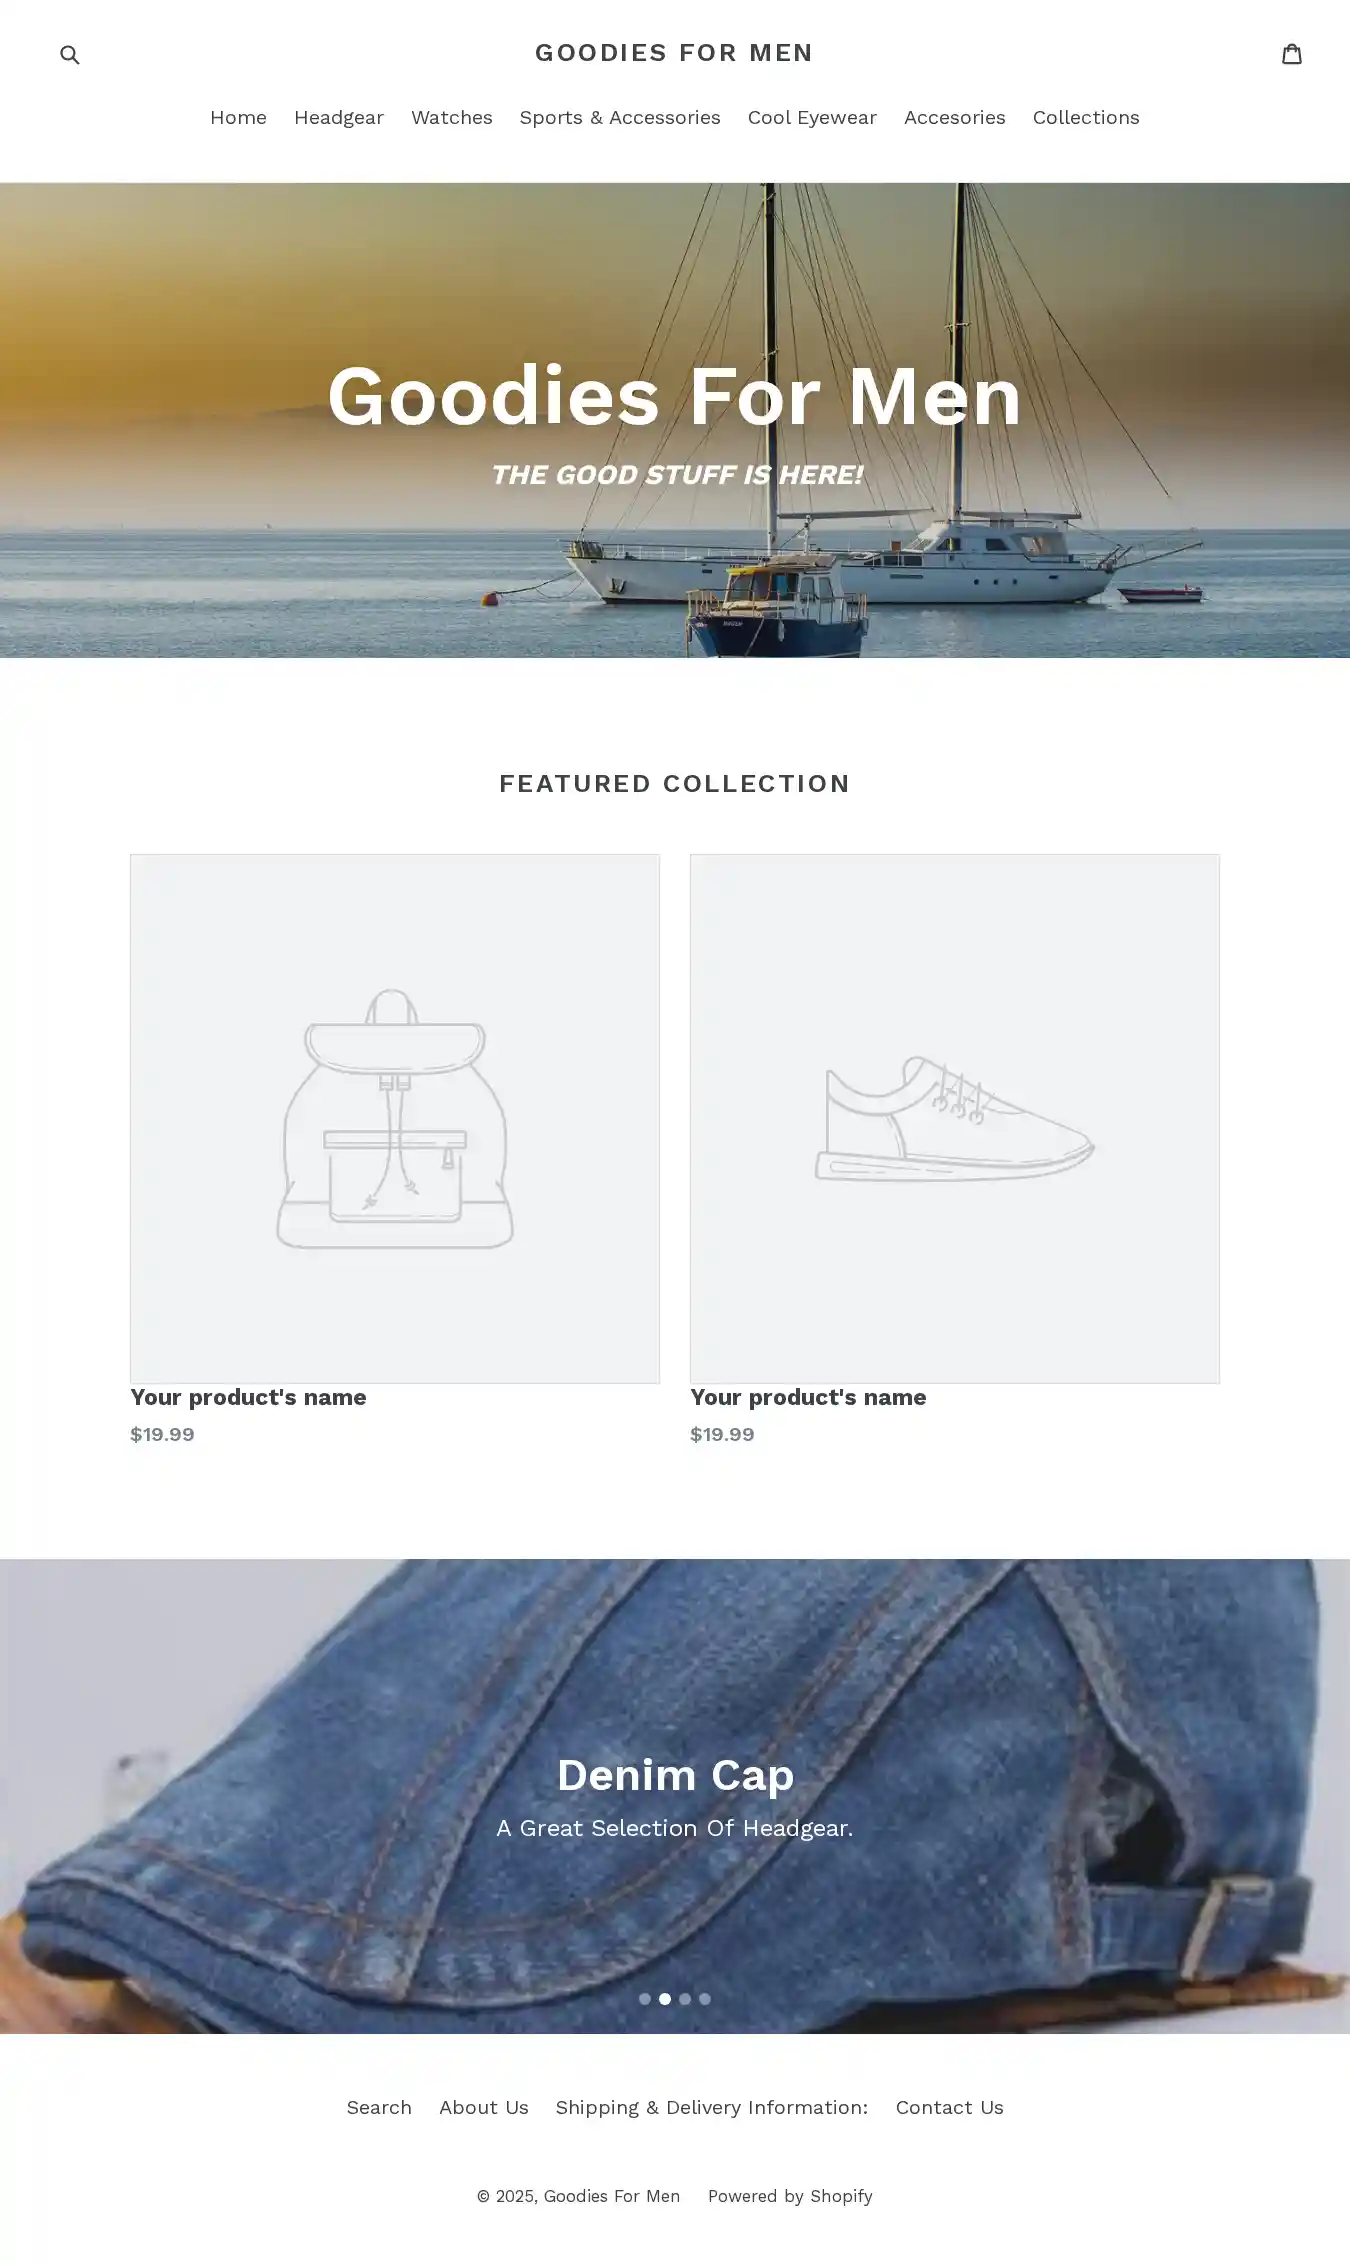Open the Accesories menu item
1350x2265 pixels.
955,117
